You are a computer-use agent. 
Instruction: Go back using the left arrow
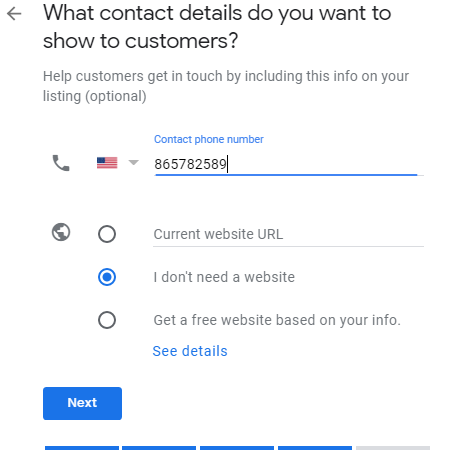[x=14, y=14]
